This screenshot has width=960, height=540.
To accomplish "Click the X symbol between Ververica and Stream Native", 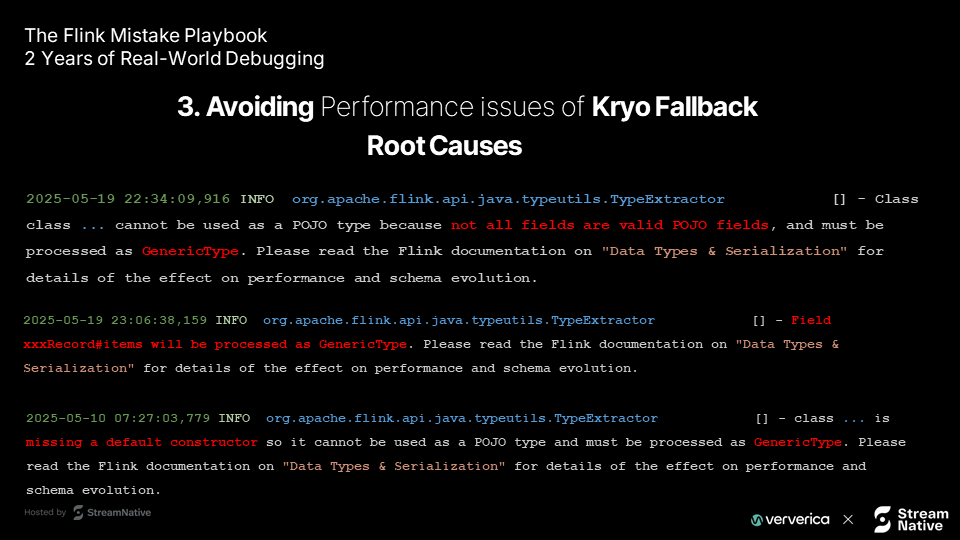I will 848,520.
